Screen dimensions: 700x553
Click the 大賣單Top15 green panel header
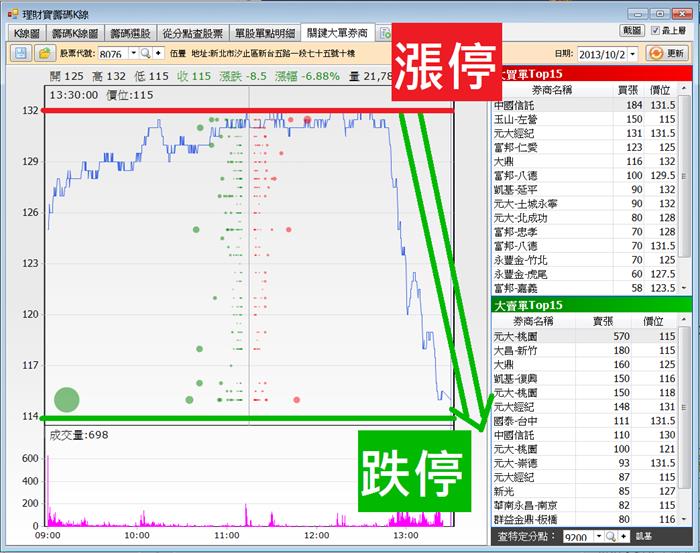pos(592,305)
